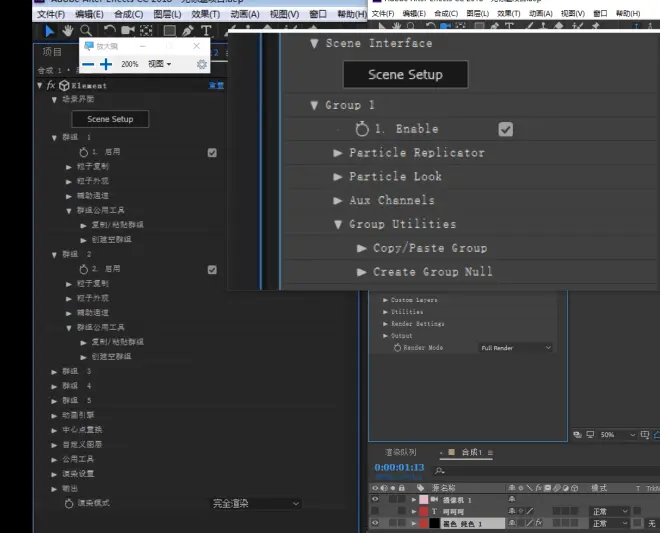Select the Pen tool in left window toolbar

pos(188,31)
